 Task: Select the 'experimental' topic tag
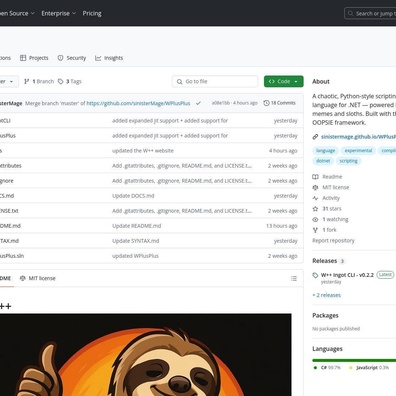pos(358,151)
